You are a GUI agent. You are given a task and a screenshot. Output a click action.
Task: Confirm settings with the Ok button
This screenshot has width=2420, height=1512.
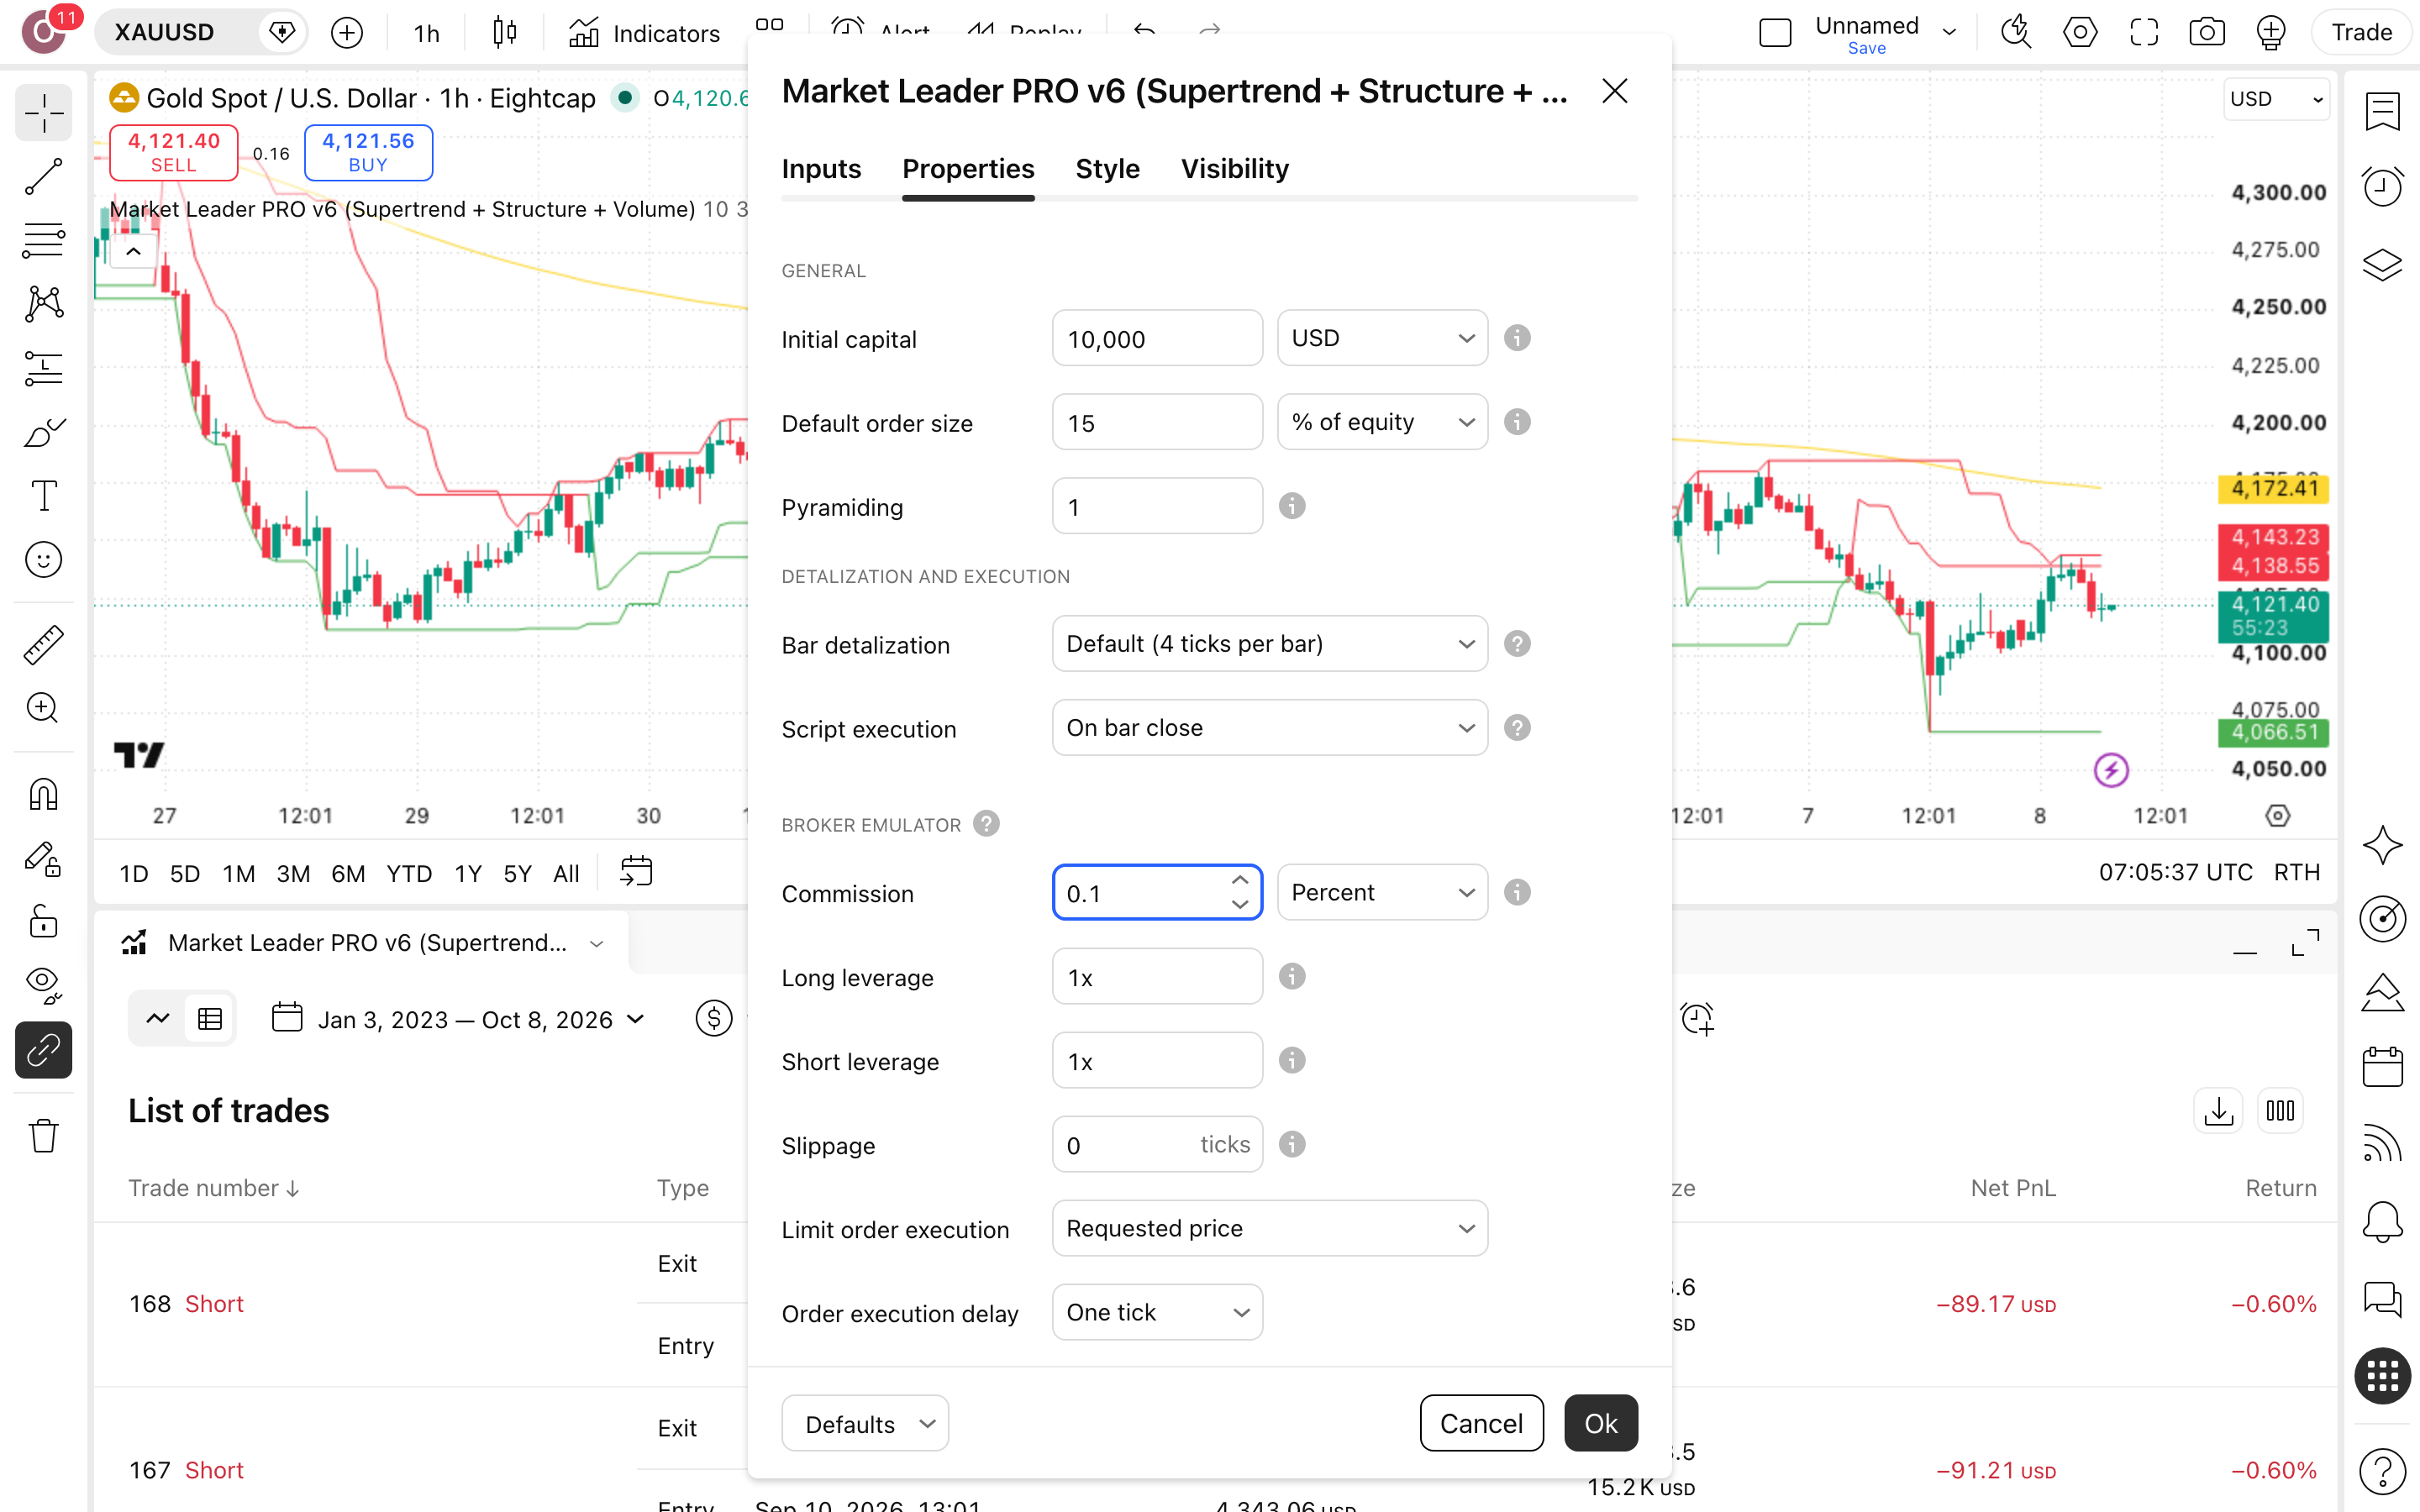click(x=1601, y=1423)
